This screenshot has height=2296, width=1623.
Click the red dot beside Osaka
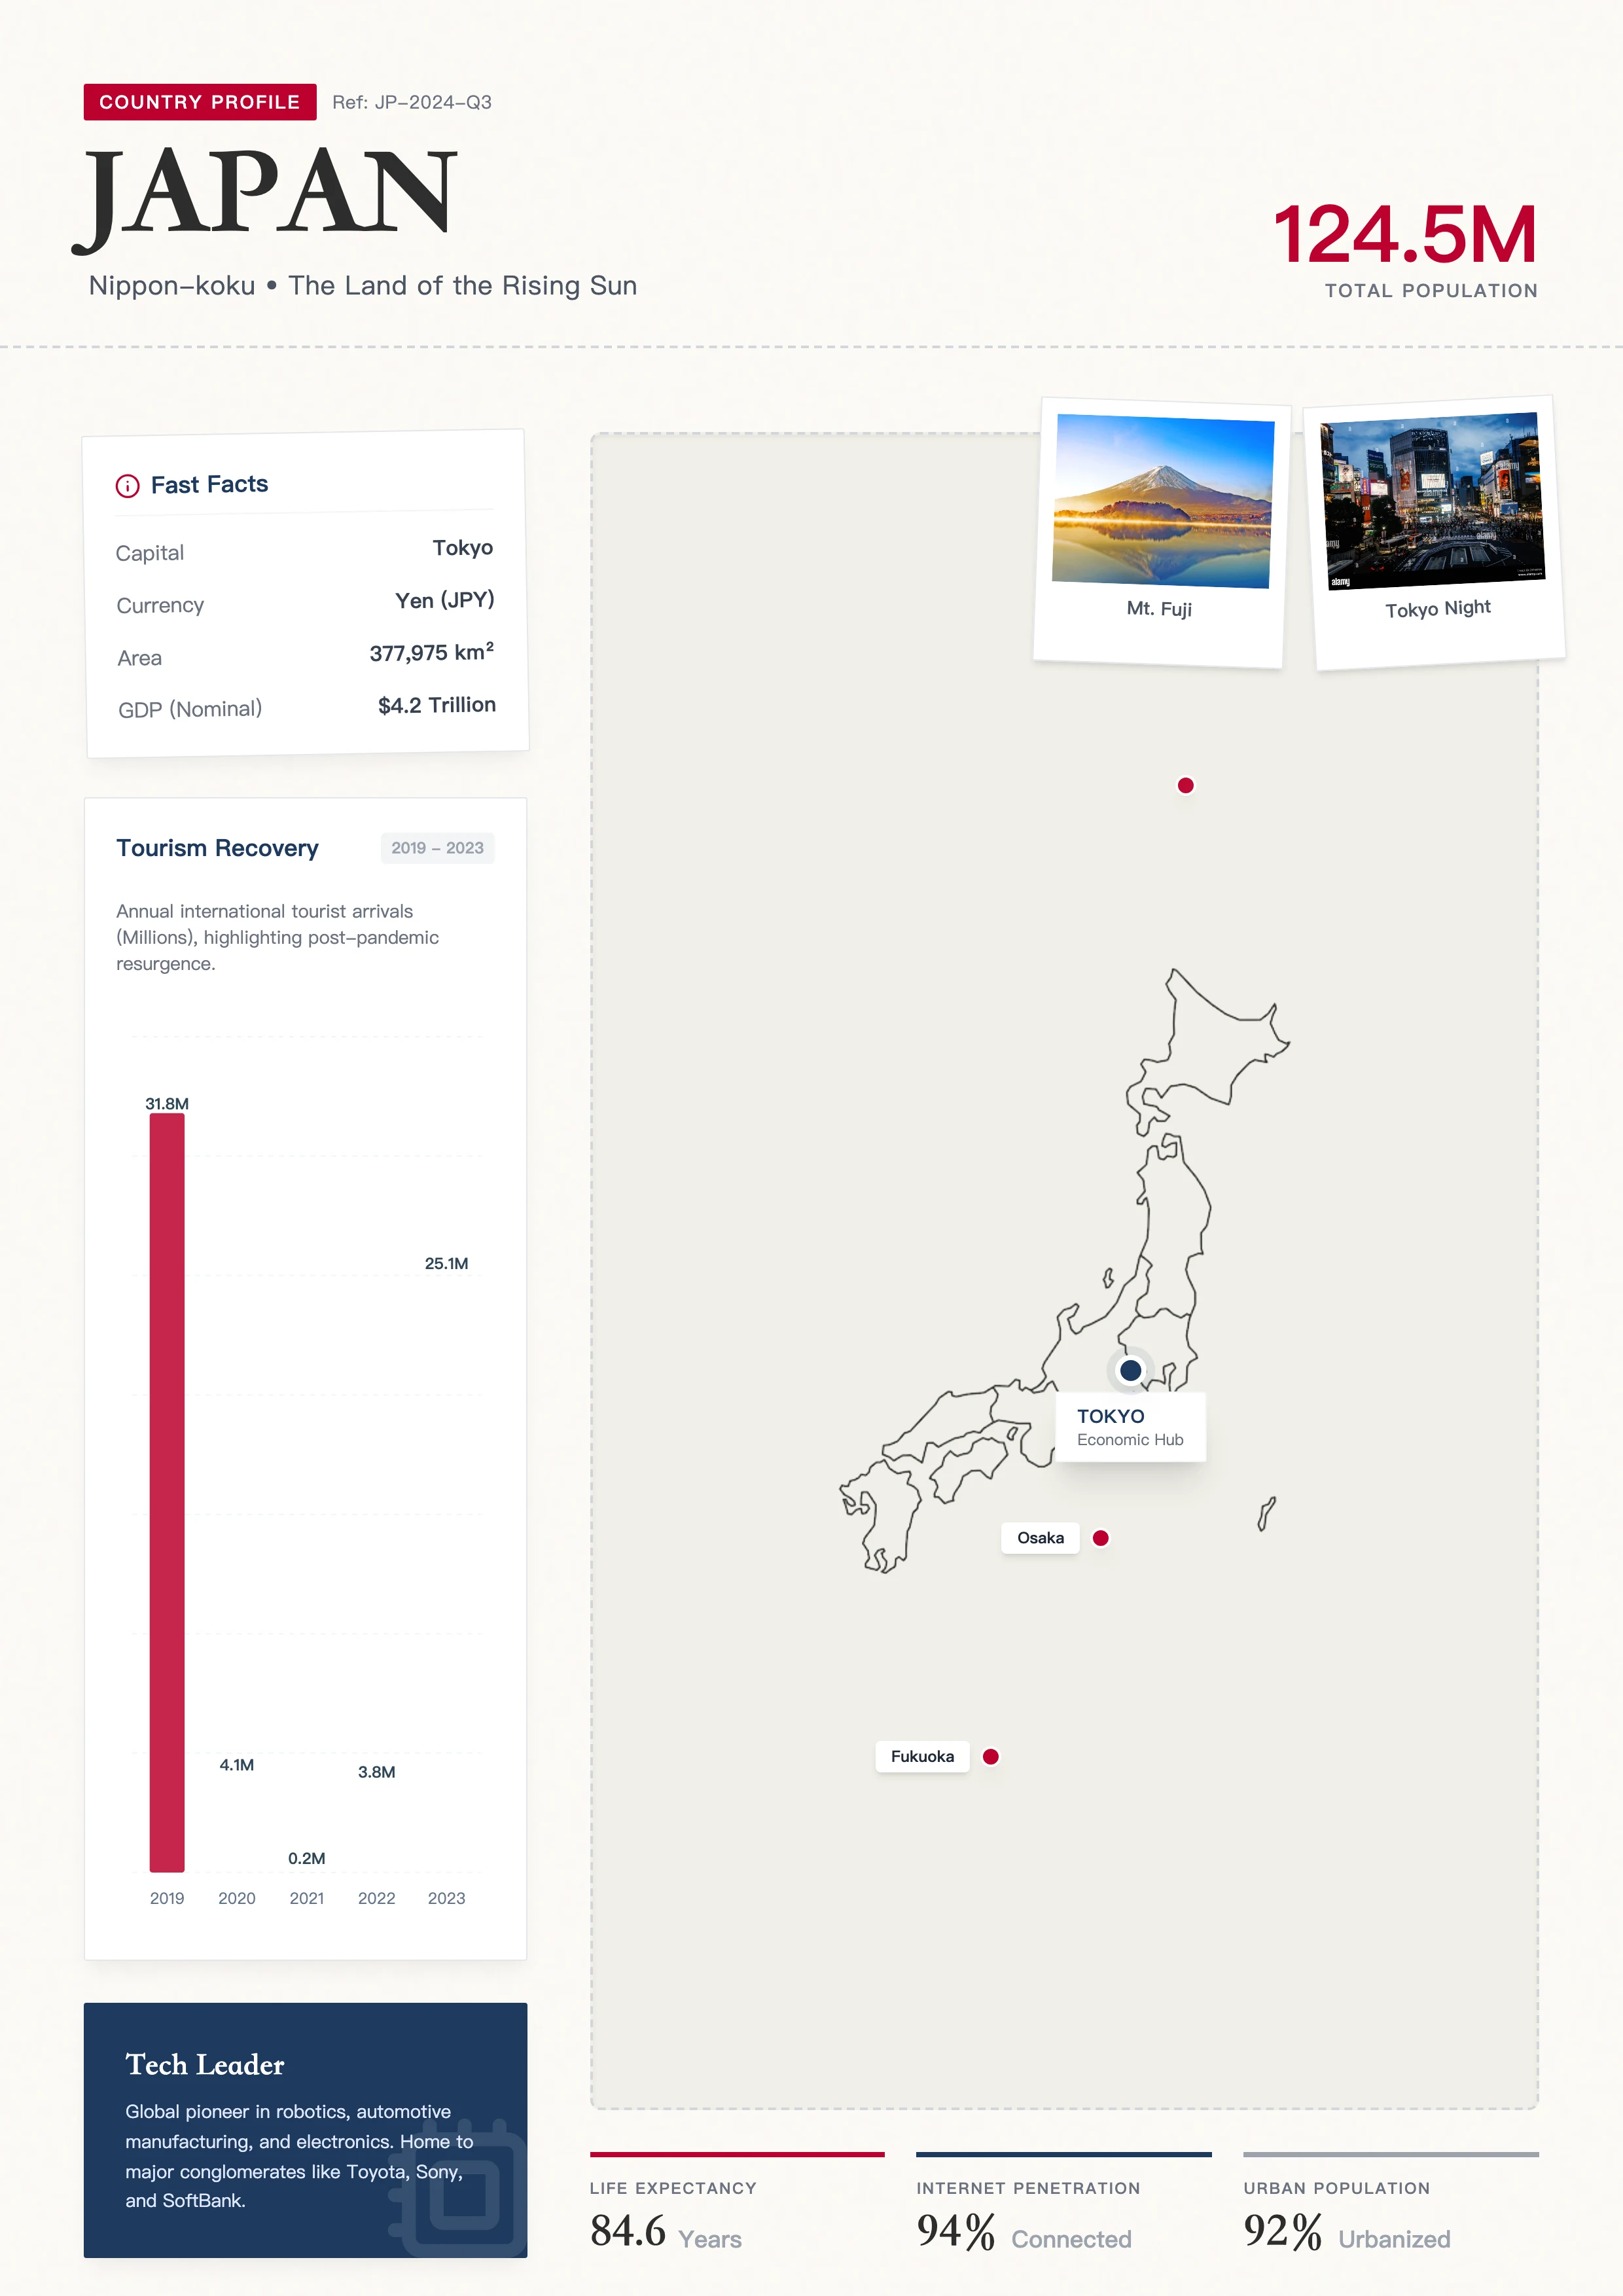(x=1101, y=1538)
